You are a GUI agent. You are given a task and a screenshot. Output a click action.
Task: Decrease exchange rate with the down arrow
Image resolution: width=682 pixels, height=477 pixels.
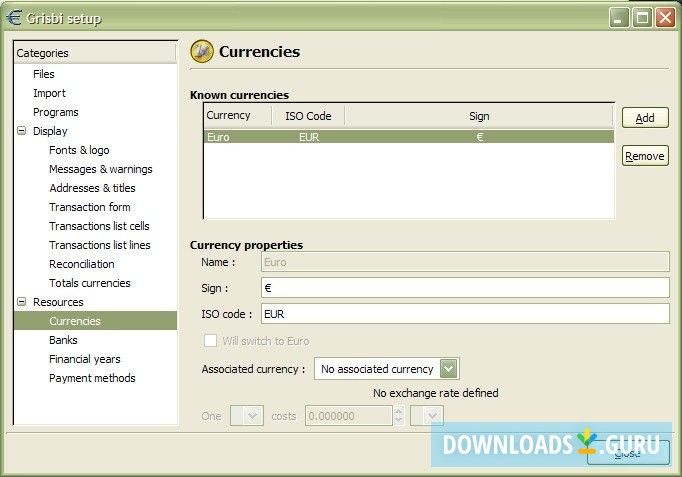tap(398, 420)
